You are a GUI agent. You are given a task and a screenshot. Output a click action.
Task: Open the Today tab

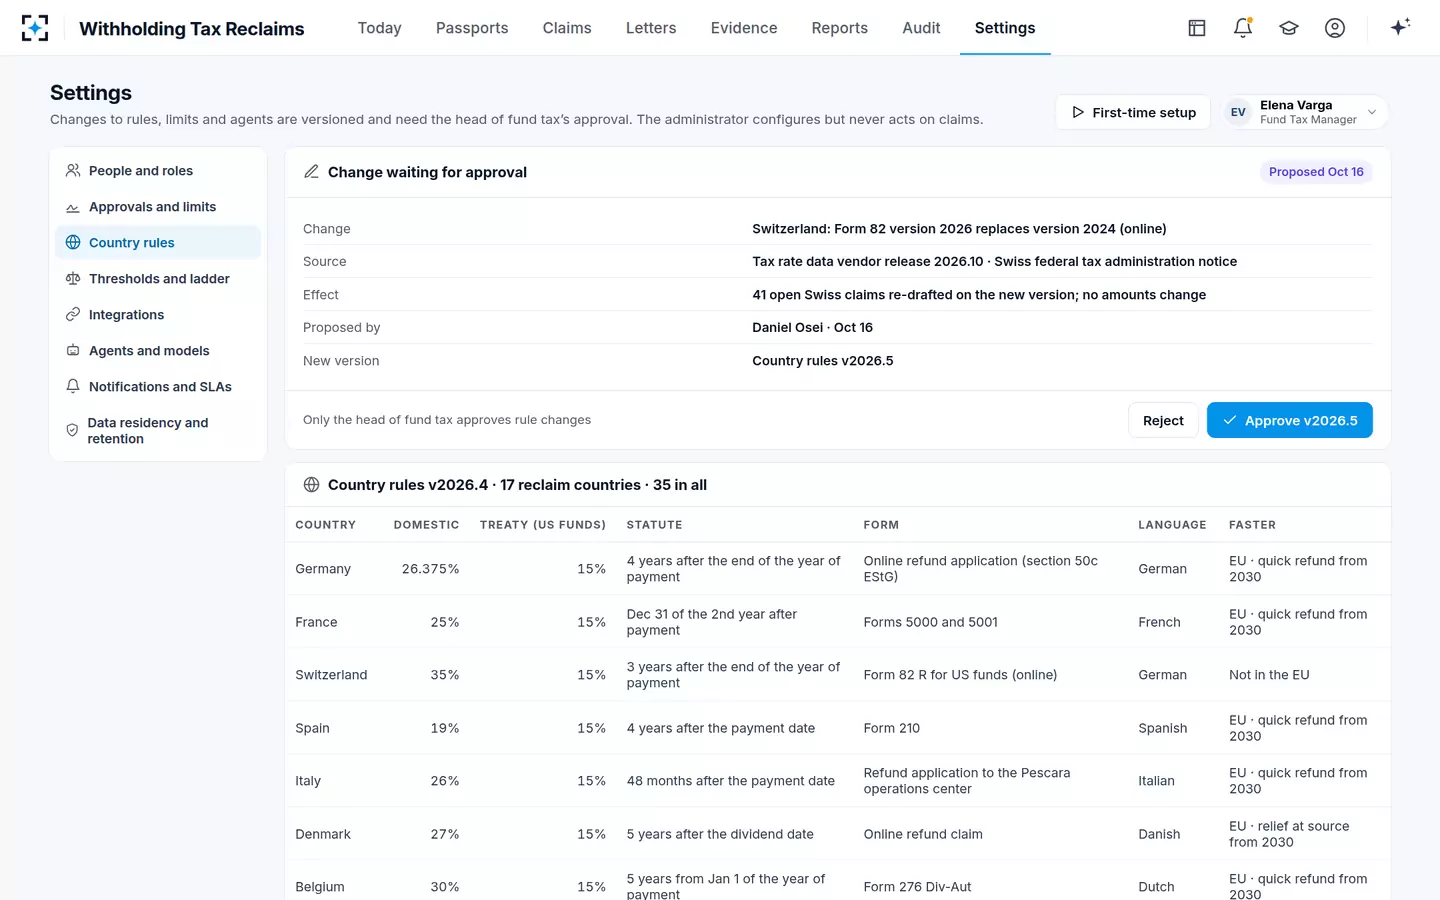pyautogui.click(x=380, y=28)
